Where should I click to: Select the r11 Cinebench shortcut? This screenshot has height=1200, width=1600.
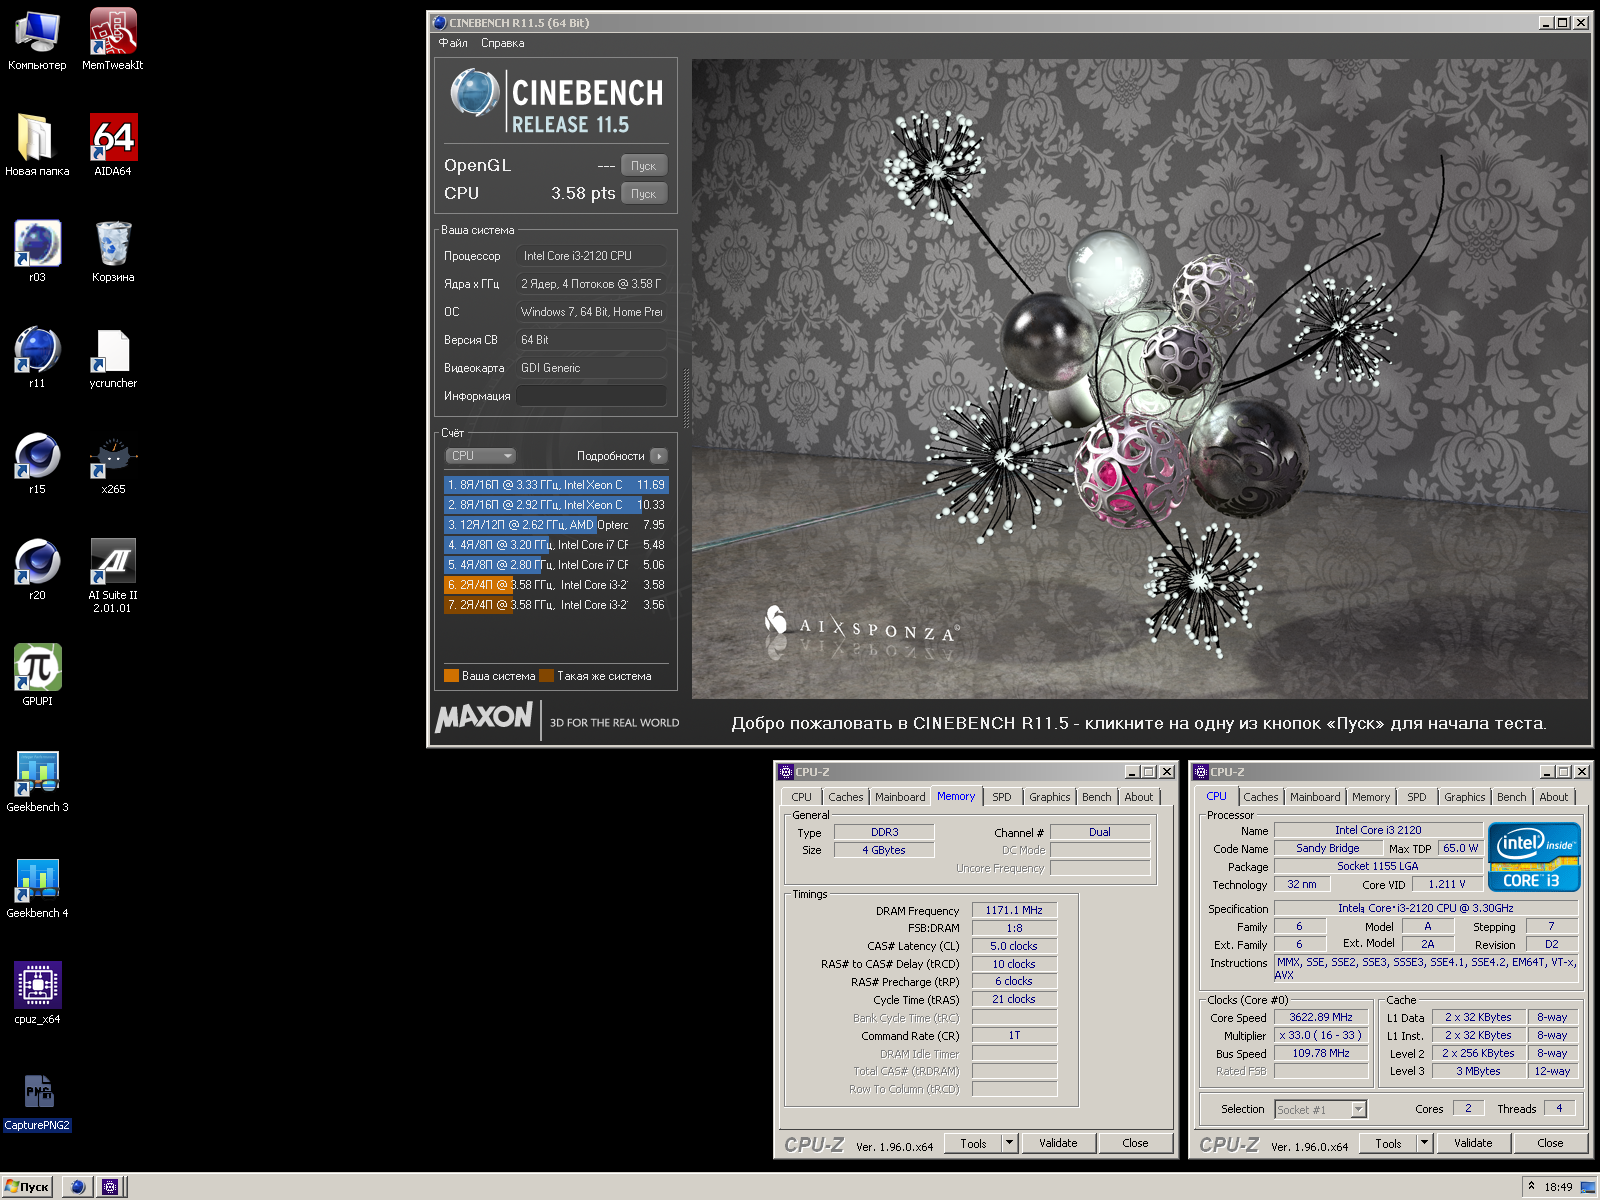click(x=37, y=358)
